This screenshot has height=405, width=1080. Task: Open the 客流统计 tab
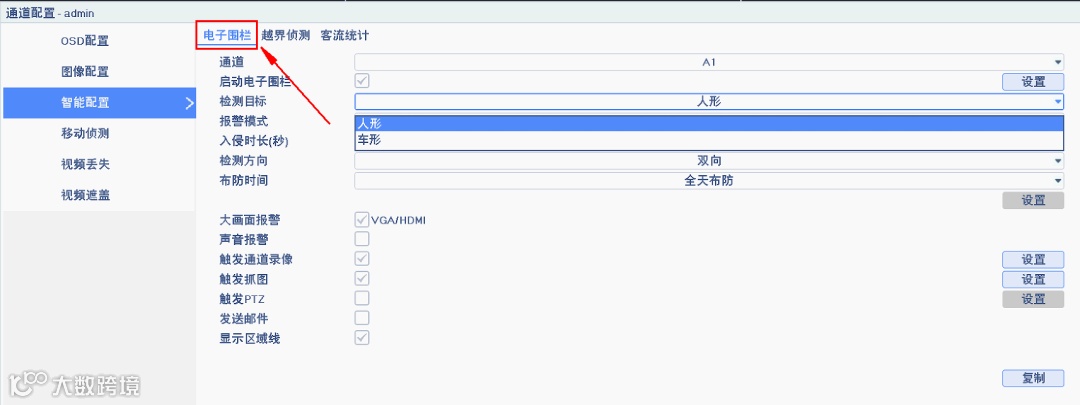pos(344,35)
